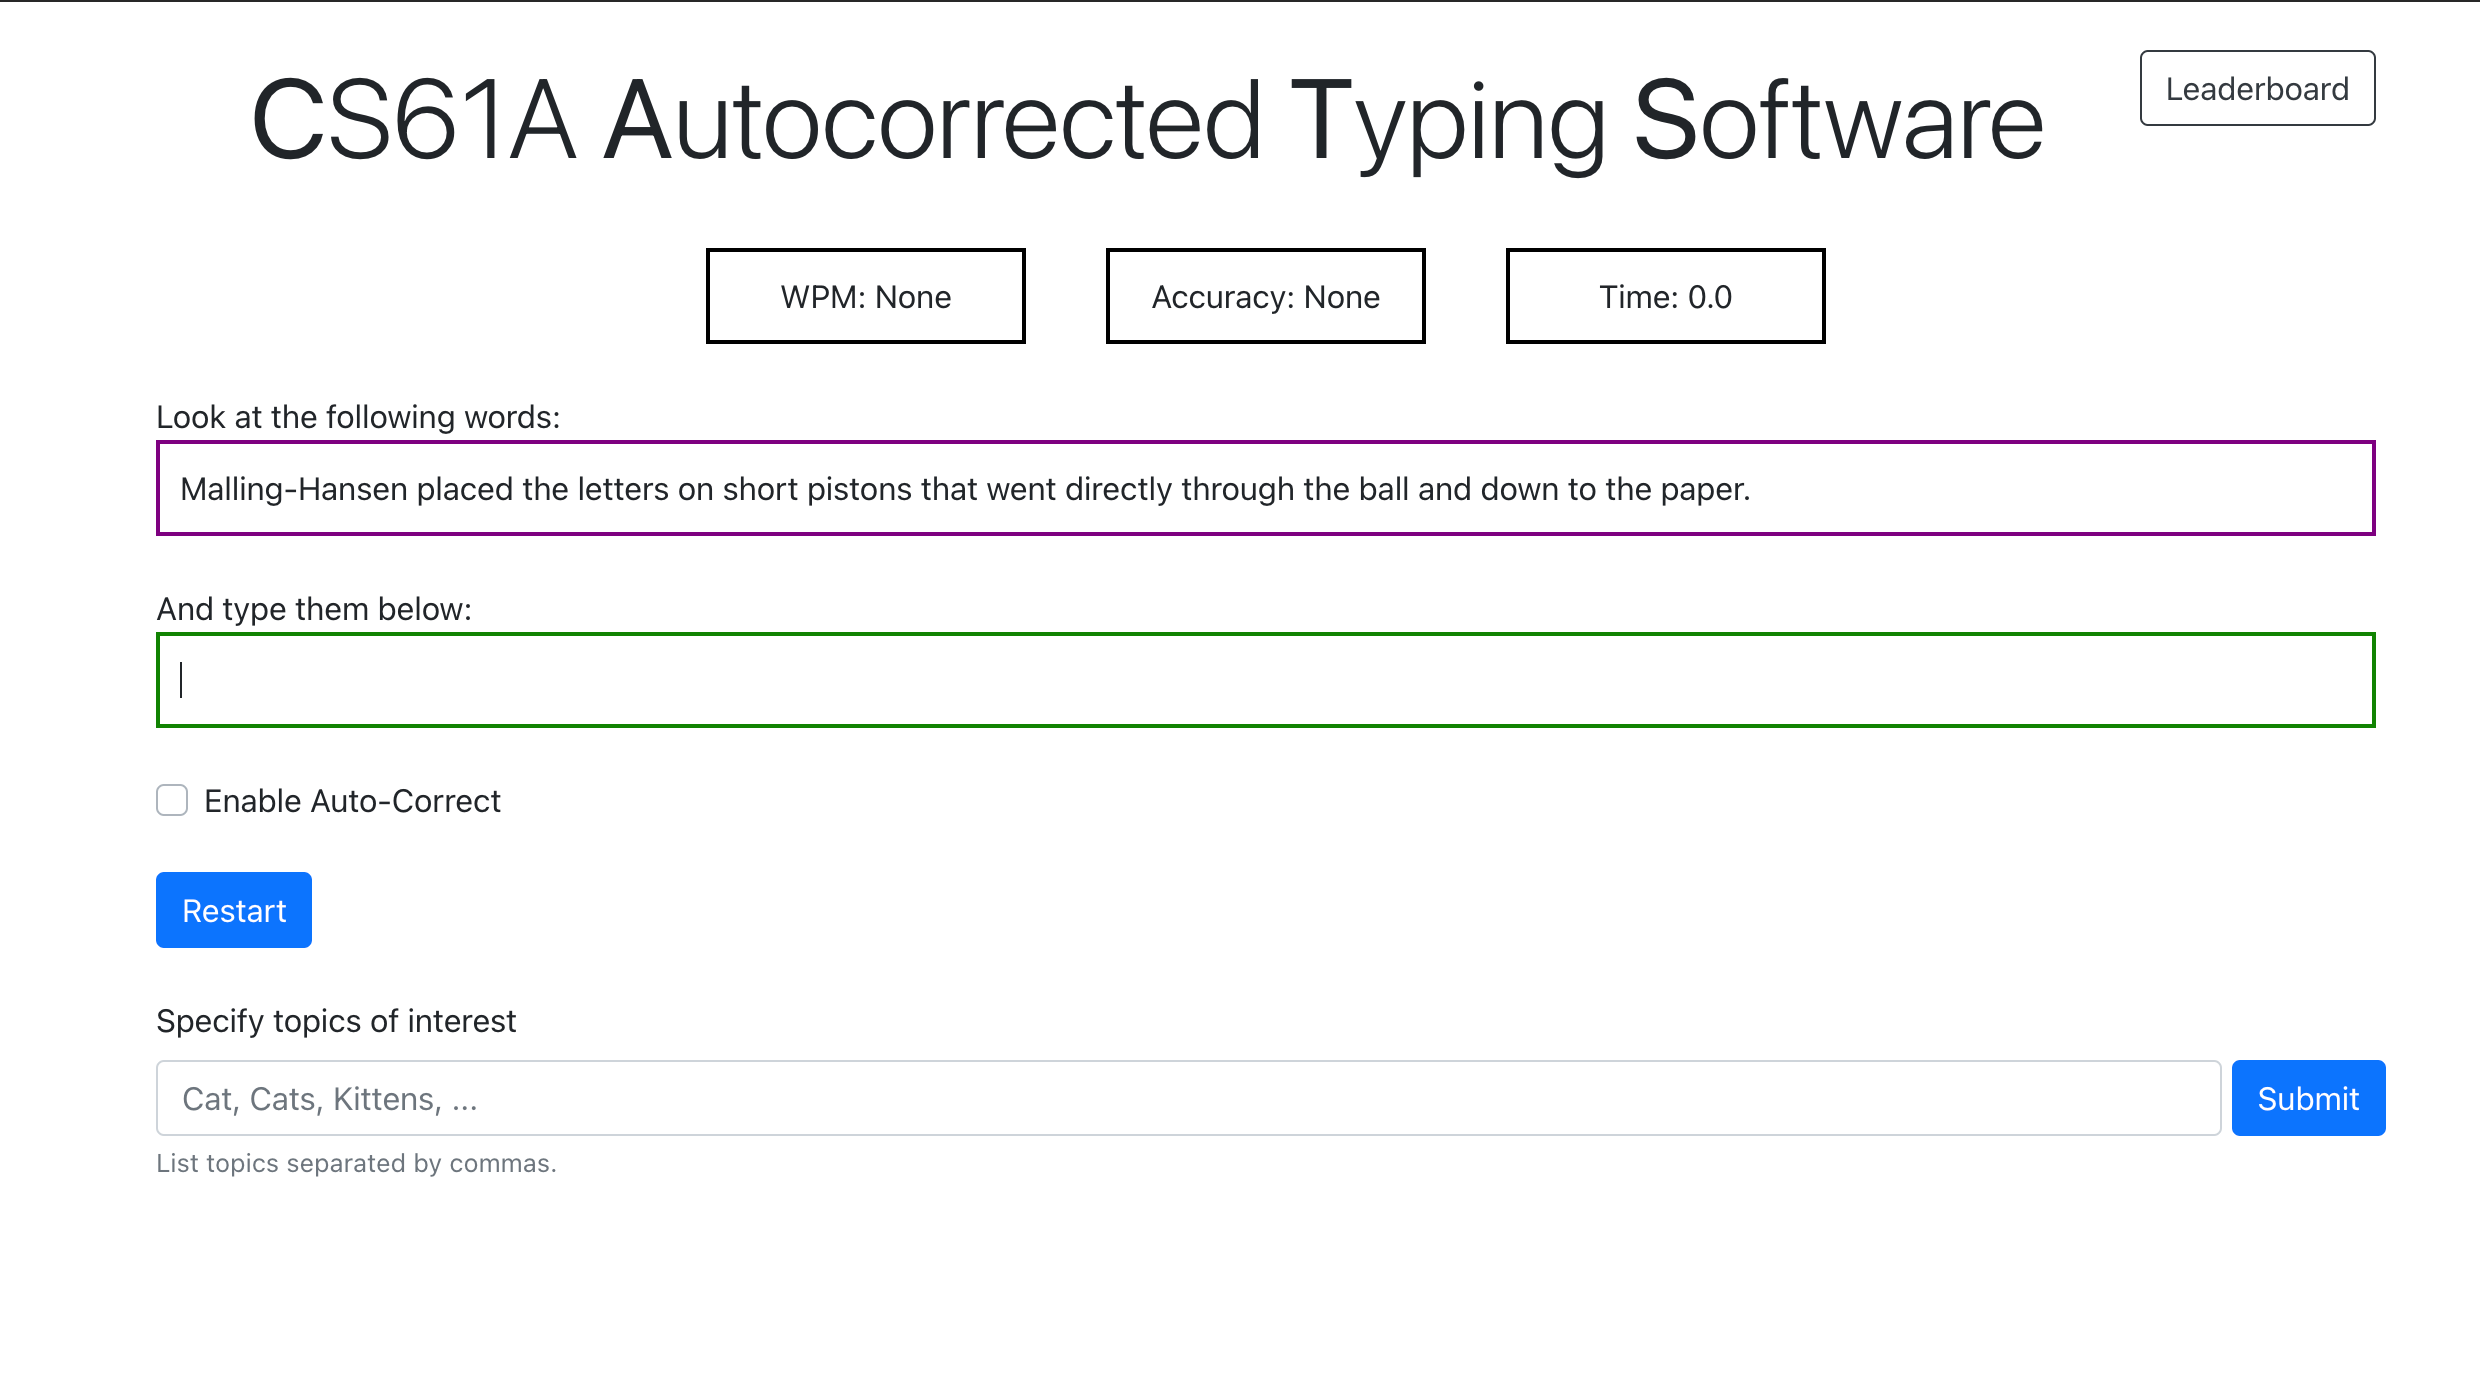This screenshot has width=2480, height=1400.
Task: Submit the topics of interest
Action: click(x=2307, y=1097)
